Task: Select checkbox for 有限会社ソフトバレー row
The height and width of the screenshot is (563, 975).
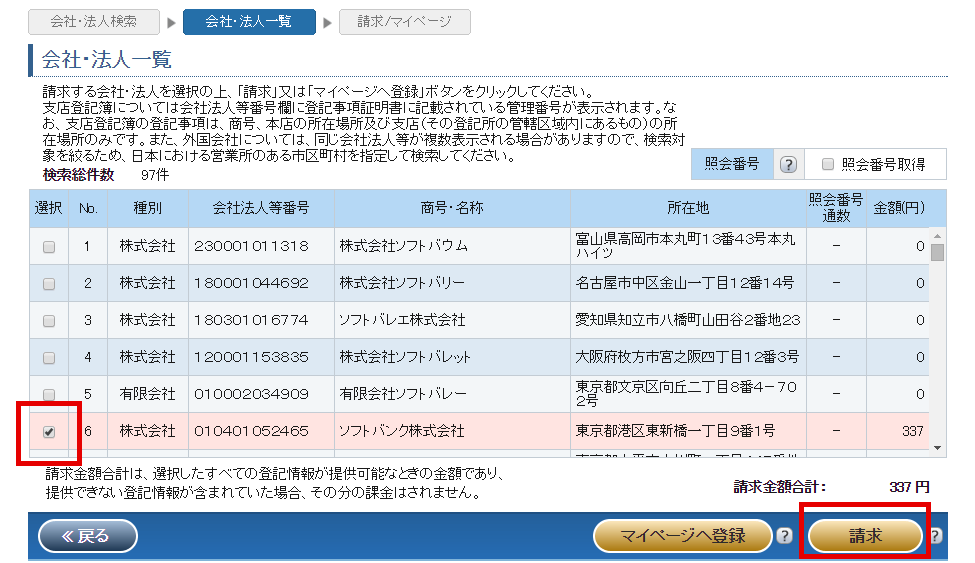Action: 49,395
